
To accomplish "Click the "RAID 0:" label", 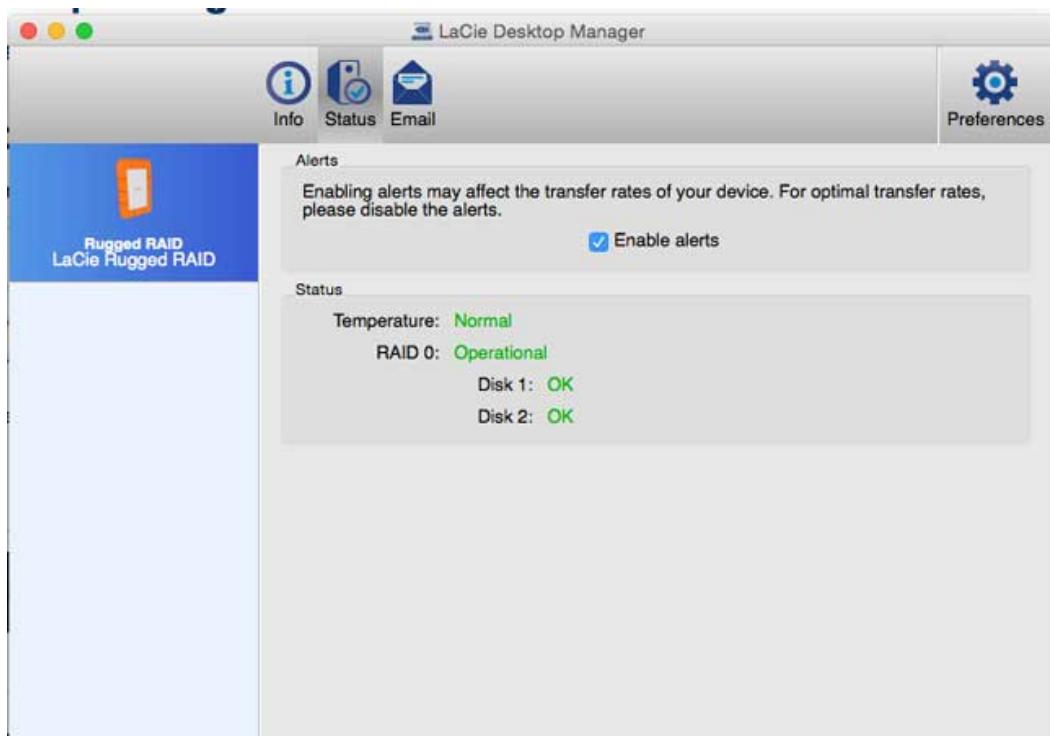I will 408,352.
